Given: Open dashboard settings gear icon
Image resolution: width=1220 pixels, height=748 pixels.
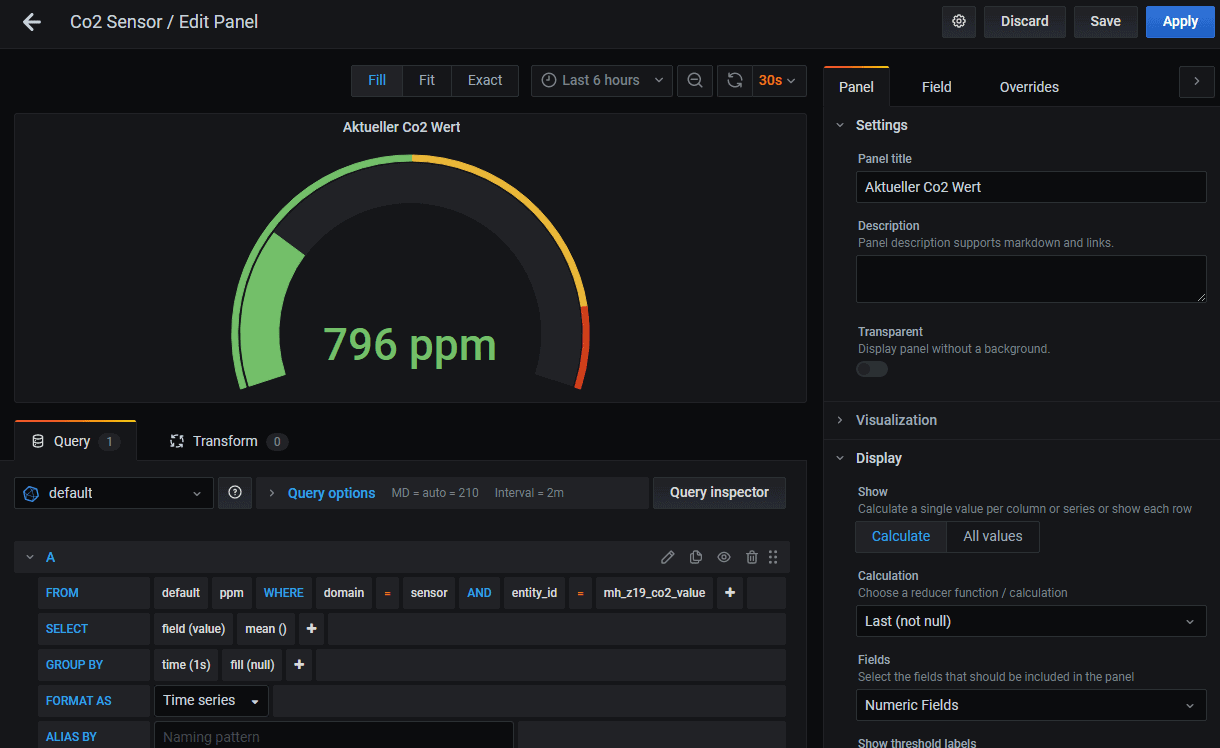Looking at the screenshot, I should point(959,22).
